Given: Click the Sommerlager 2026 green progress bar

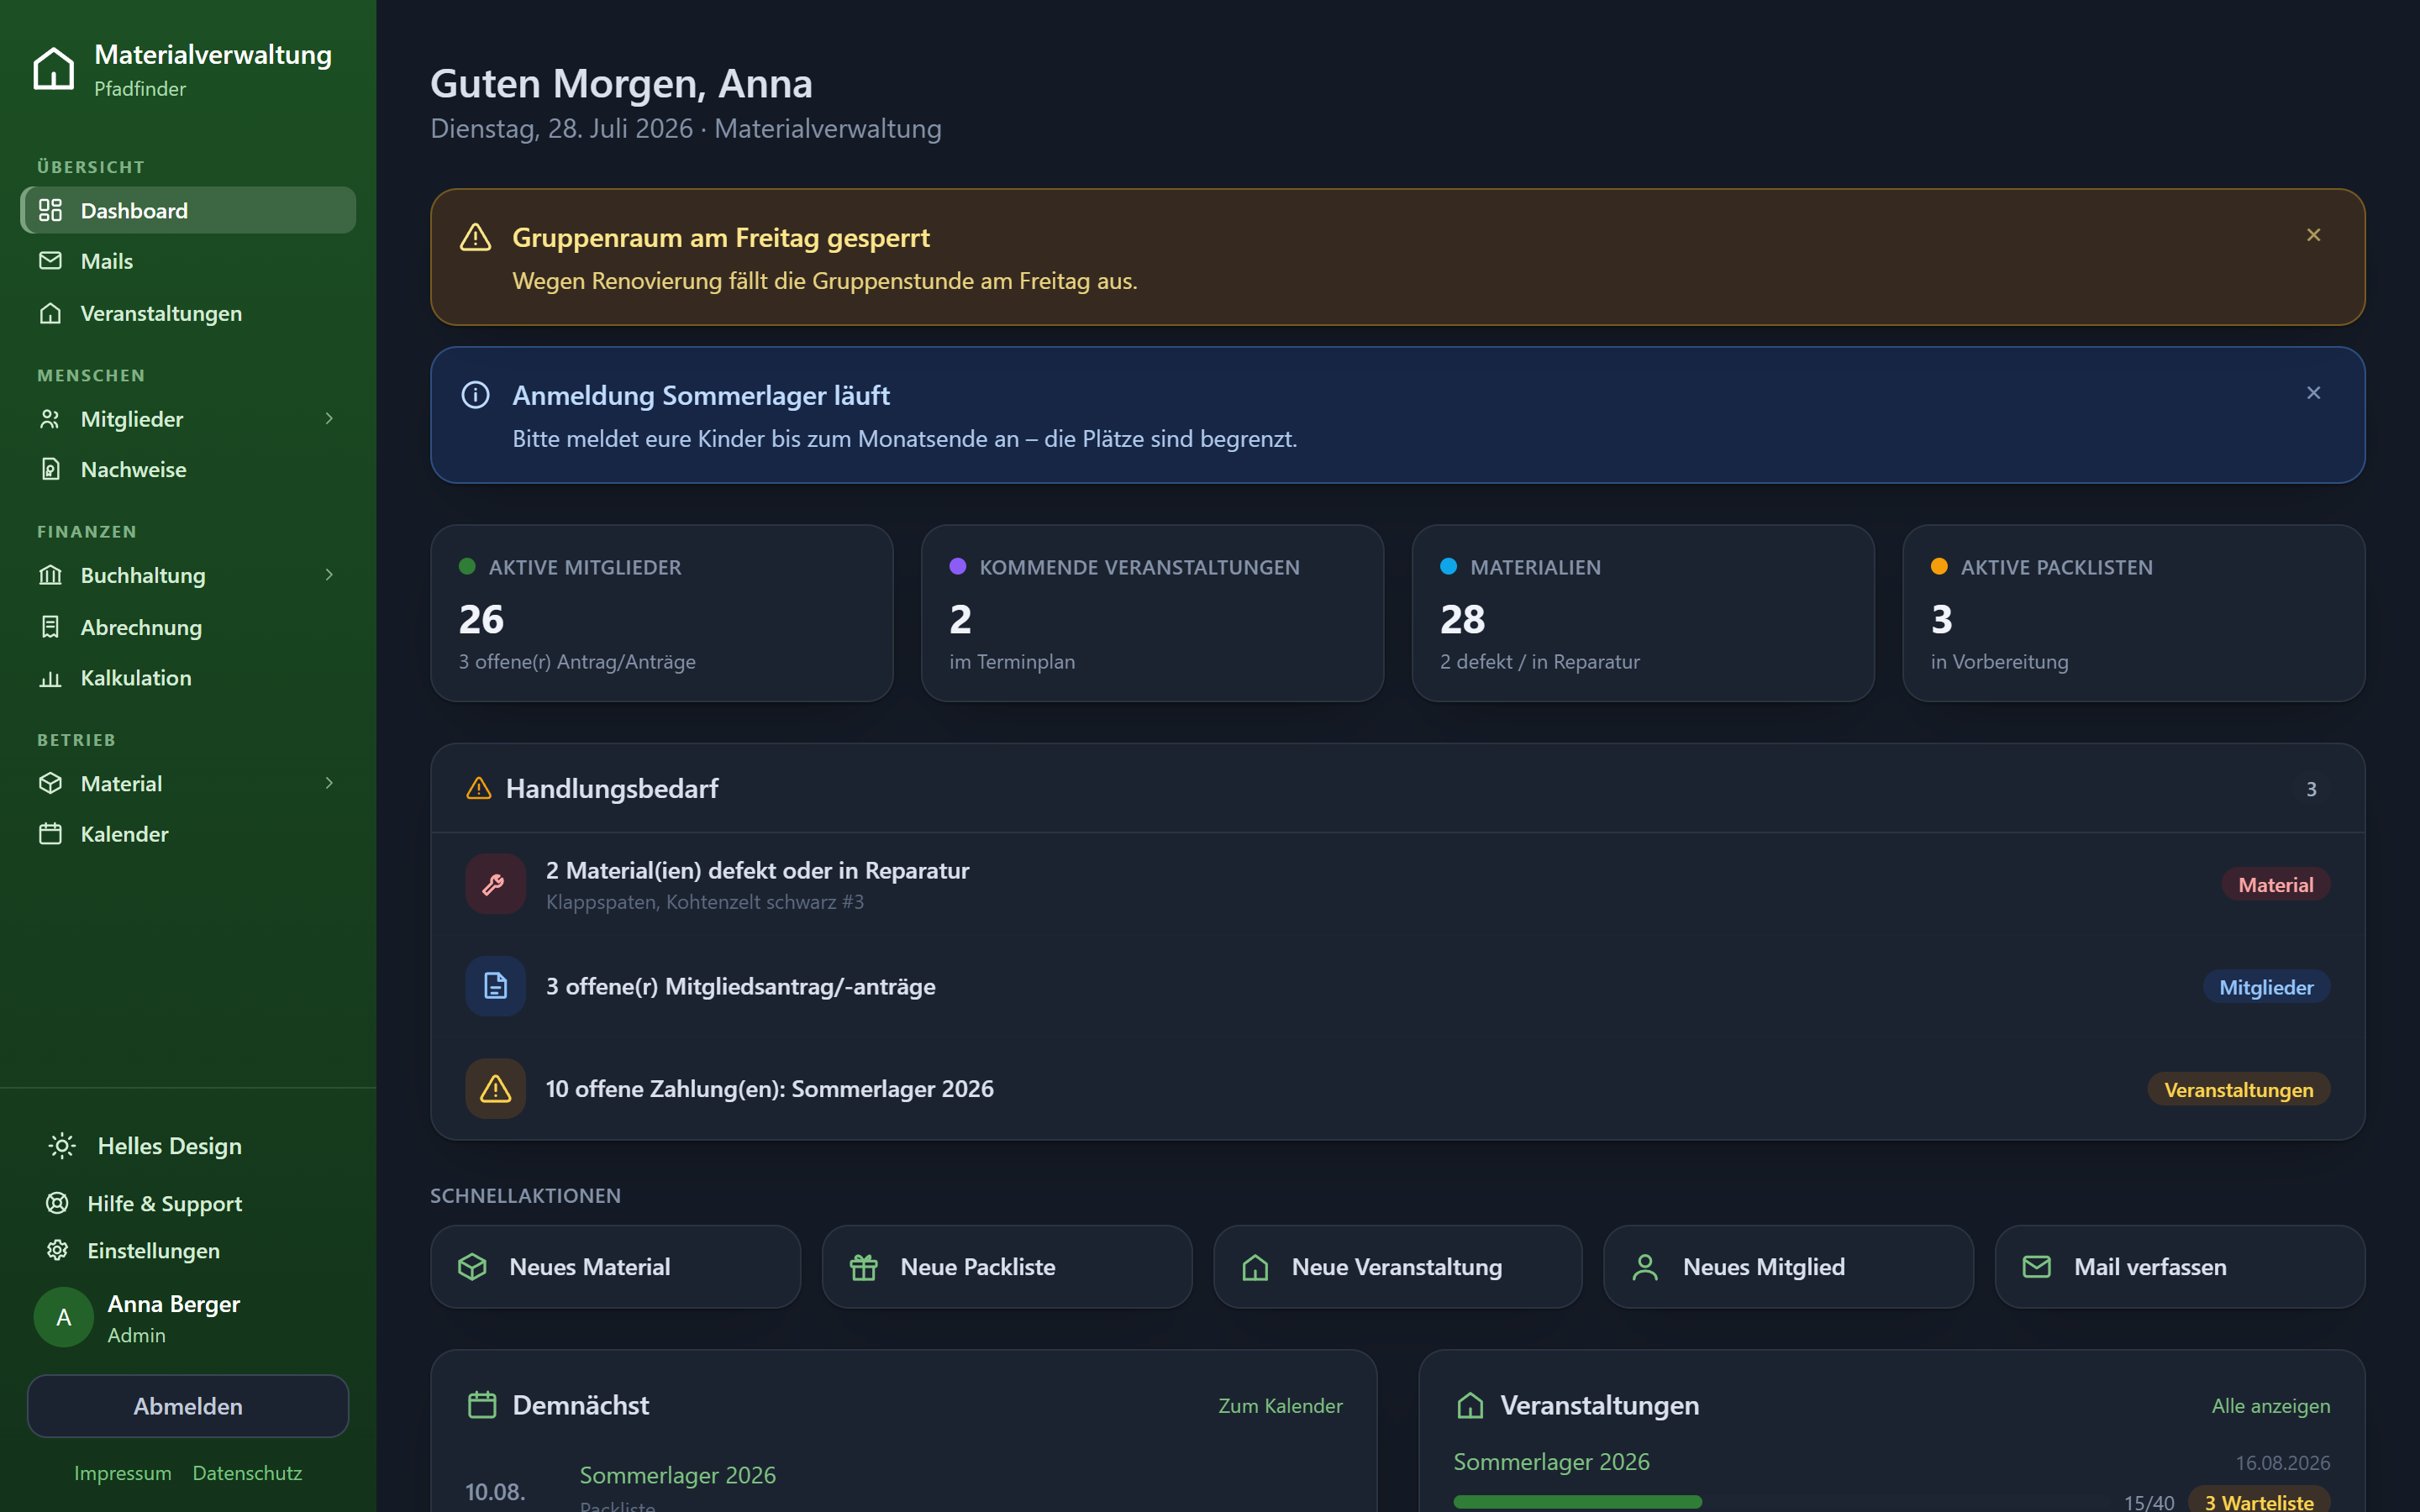Looking at the screenshot, I should tap(1577, 1501).
